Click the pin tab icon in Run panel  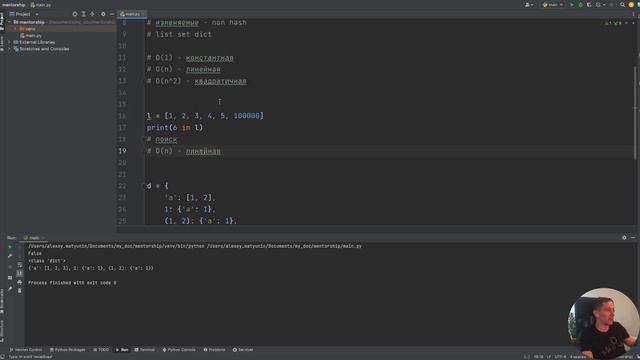click(x=10, y=289)
